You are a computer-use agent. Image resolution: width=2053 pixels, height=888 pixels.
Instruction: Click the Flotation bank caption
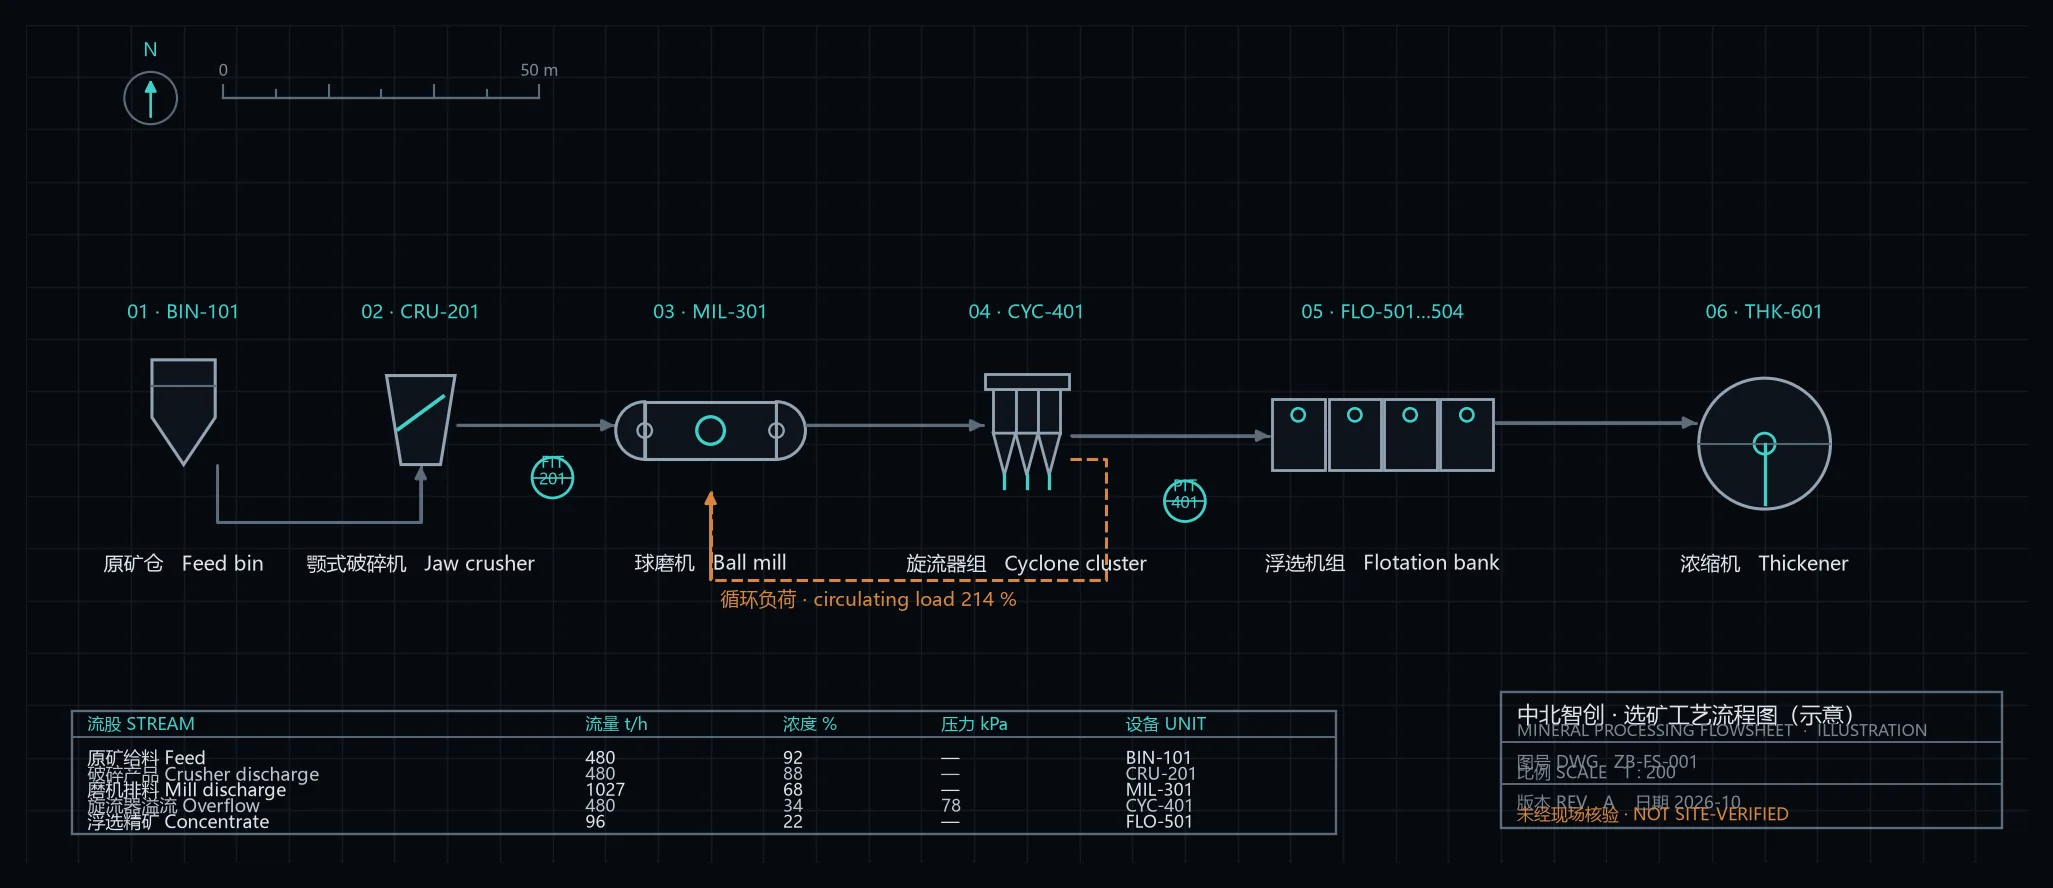(x=1382, y=563)
